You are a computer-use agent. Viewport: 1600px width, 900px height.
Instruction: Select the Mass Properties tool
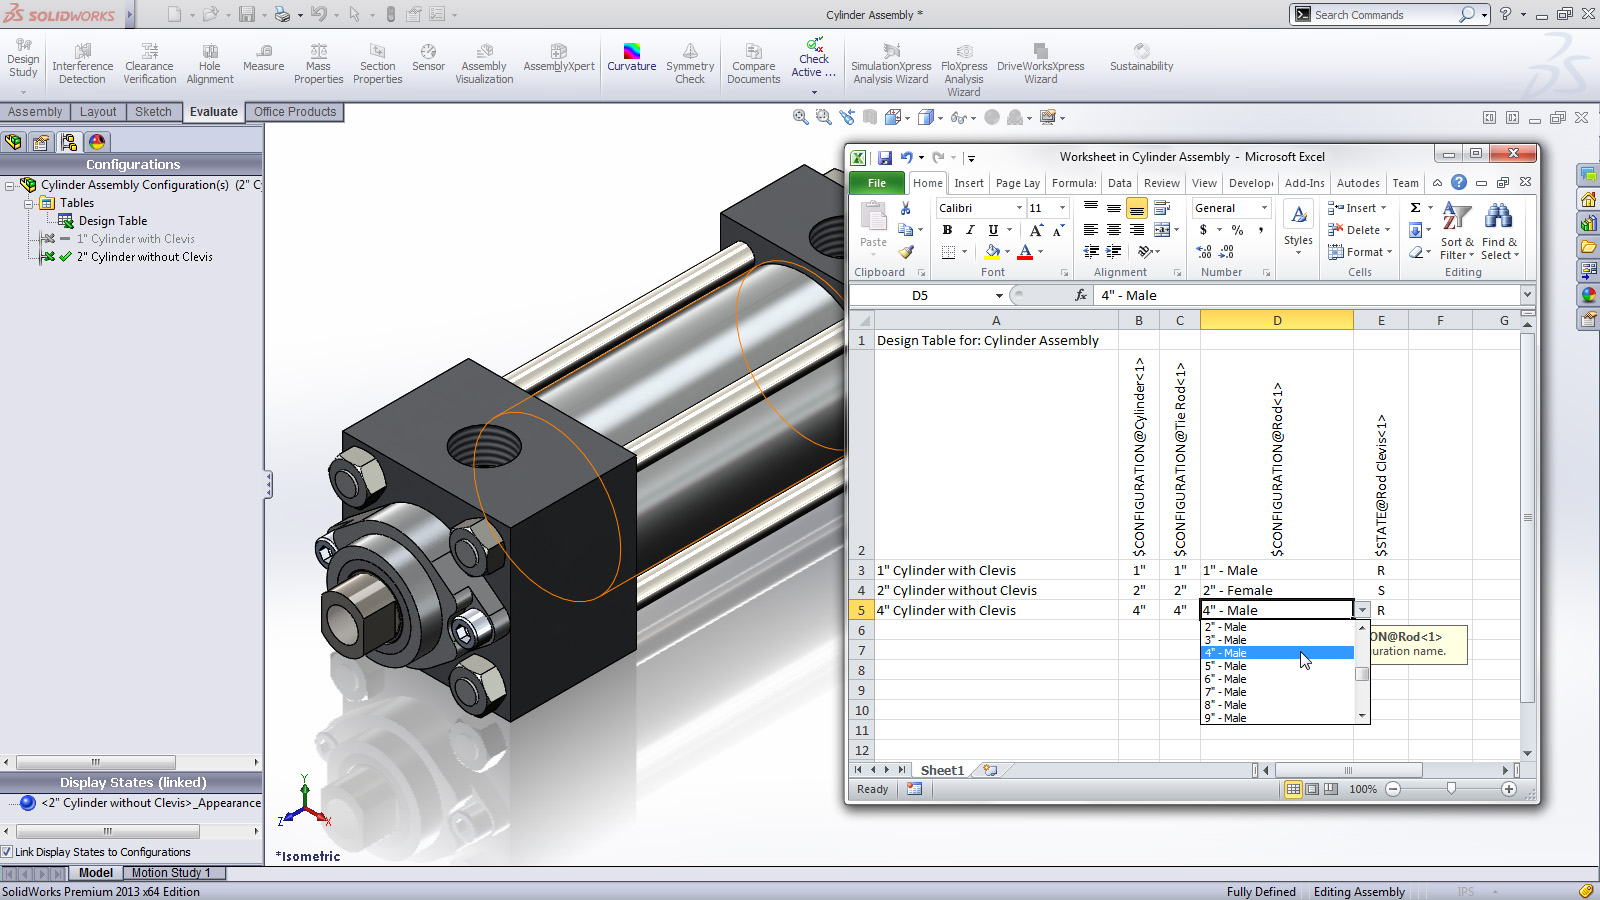coord(318,63)
